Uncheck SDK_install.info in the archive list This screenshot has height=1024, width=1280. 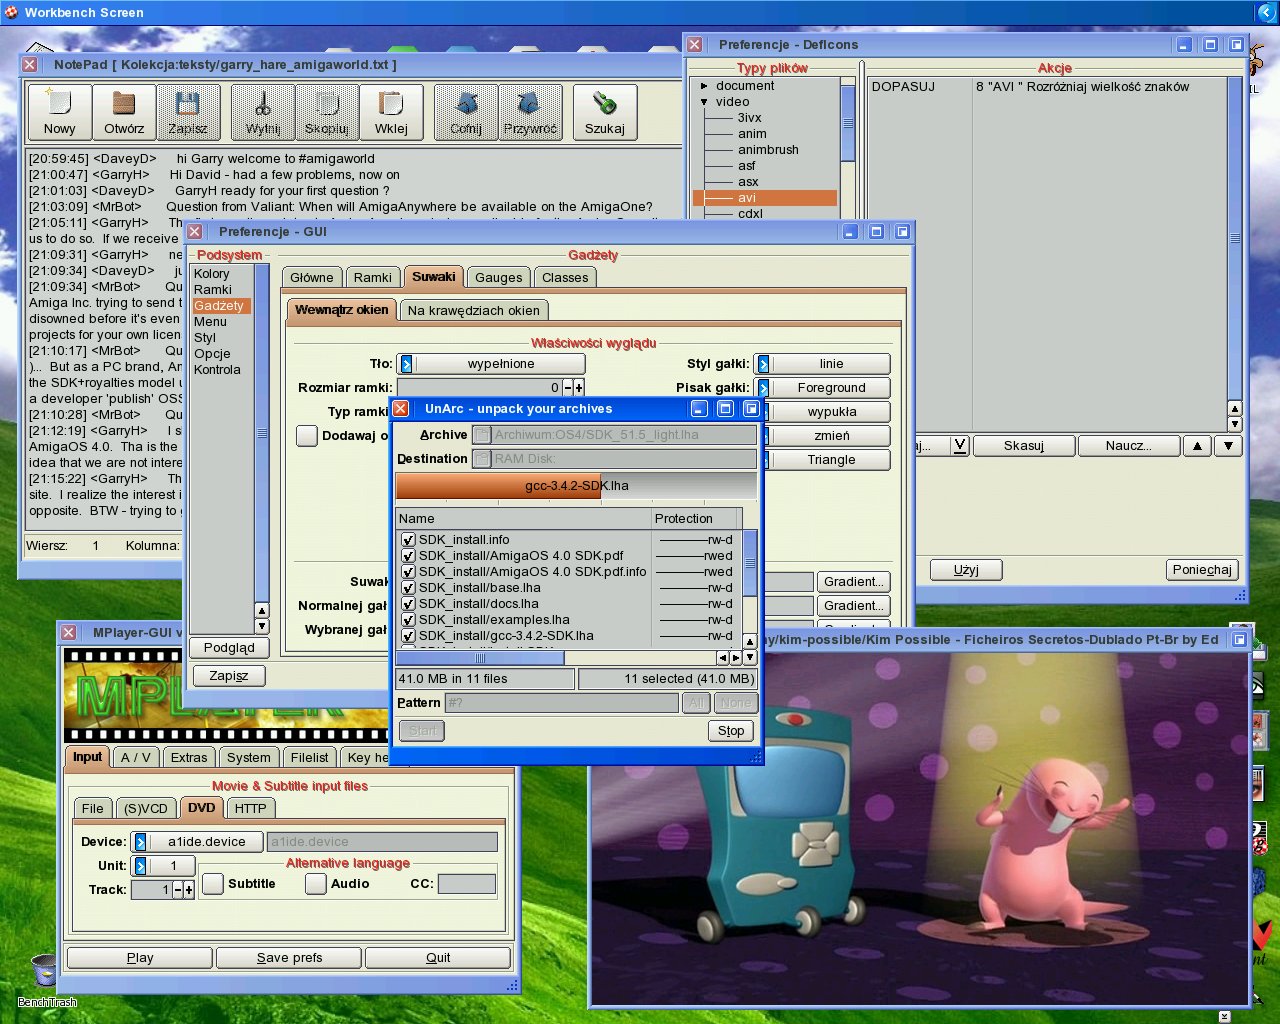[408, 540]
